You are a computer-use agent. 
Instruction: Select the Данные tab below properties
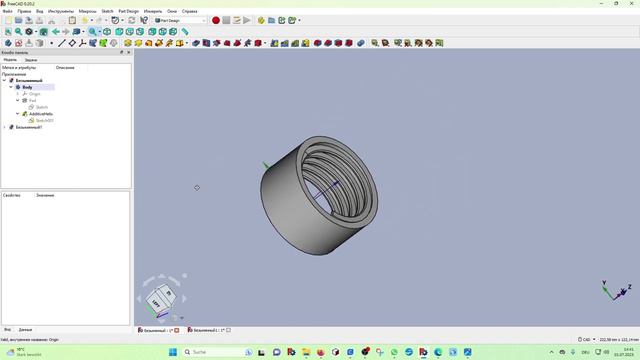point(25,329)
